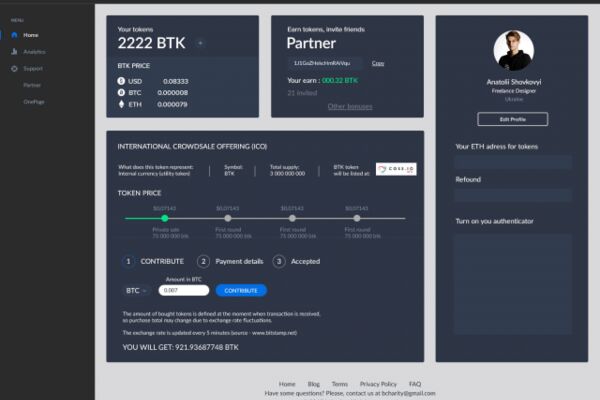Image resolution: width=600 pixels, height=400 pixels.
Task: Select the third token price round marker
Action: pos(292,218)
